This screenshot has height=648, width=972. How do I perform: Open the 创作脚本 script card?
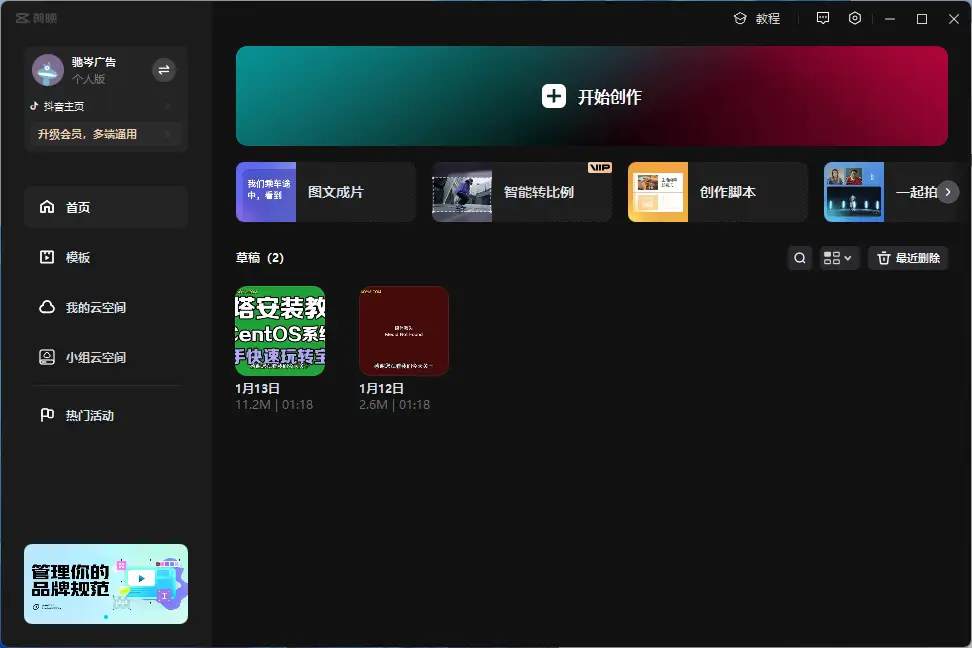click(x=718, y=192)
